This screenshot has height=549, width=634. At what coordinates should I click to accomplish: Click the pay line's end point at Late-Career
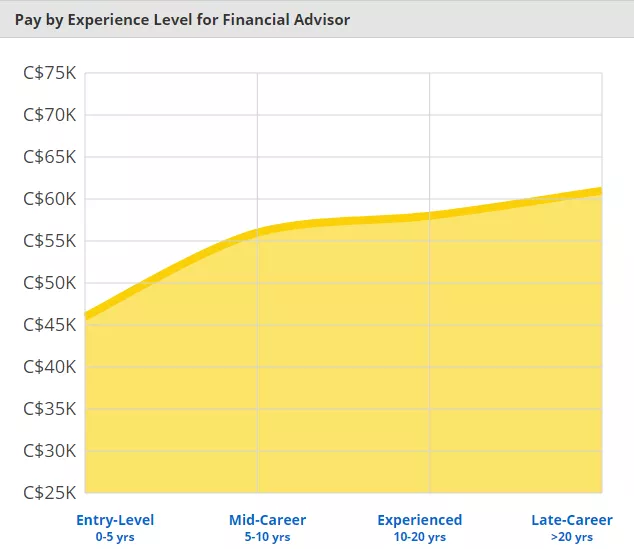click(x=601, y=191)
